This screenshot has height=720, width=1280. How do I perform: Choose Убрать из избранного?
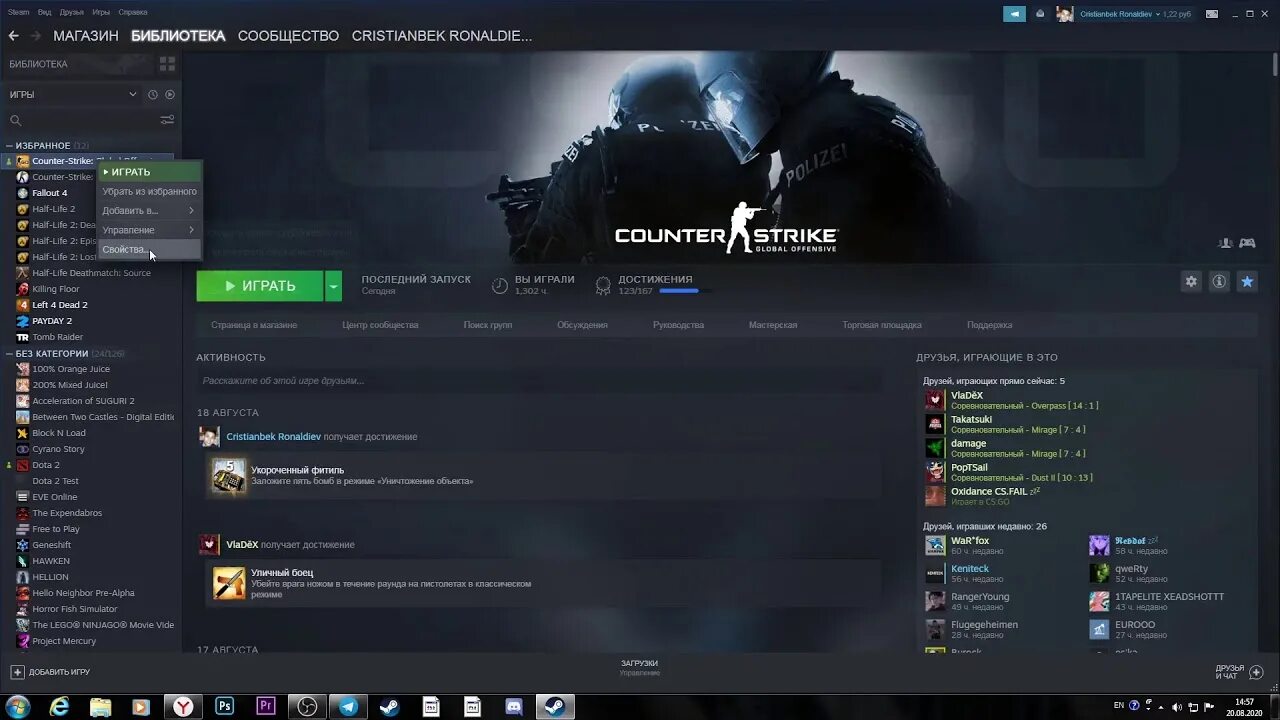click(x=149, y=191)
